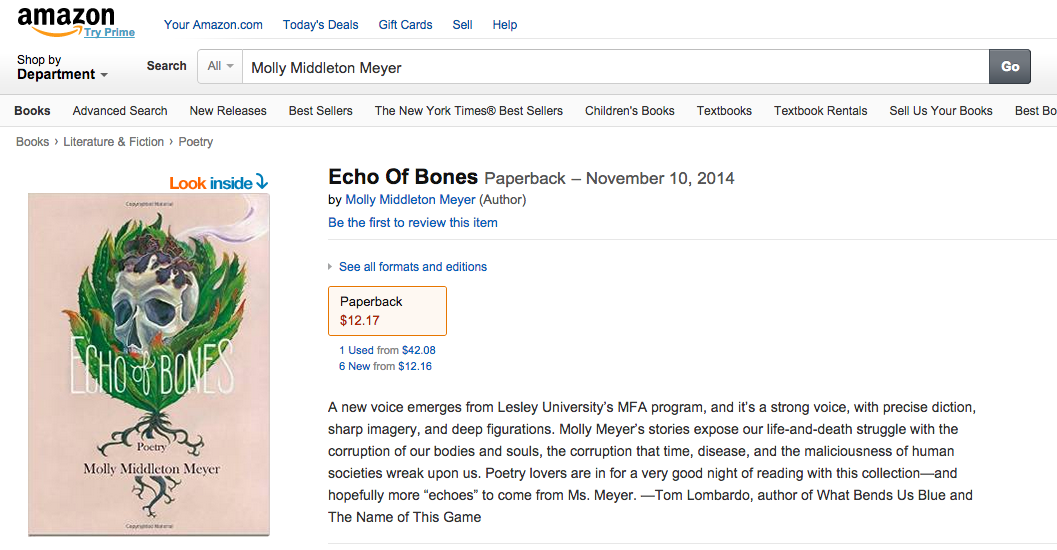Open Today's Deals page
The width and height of the screenshot is (1057, 550).
pyautogui.click(x=320, y=25)
